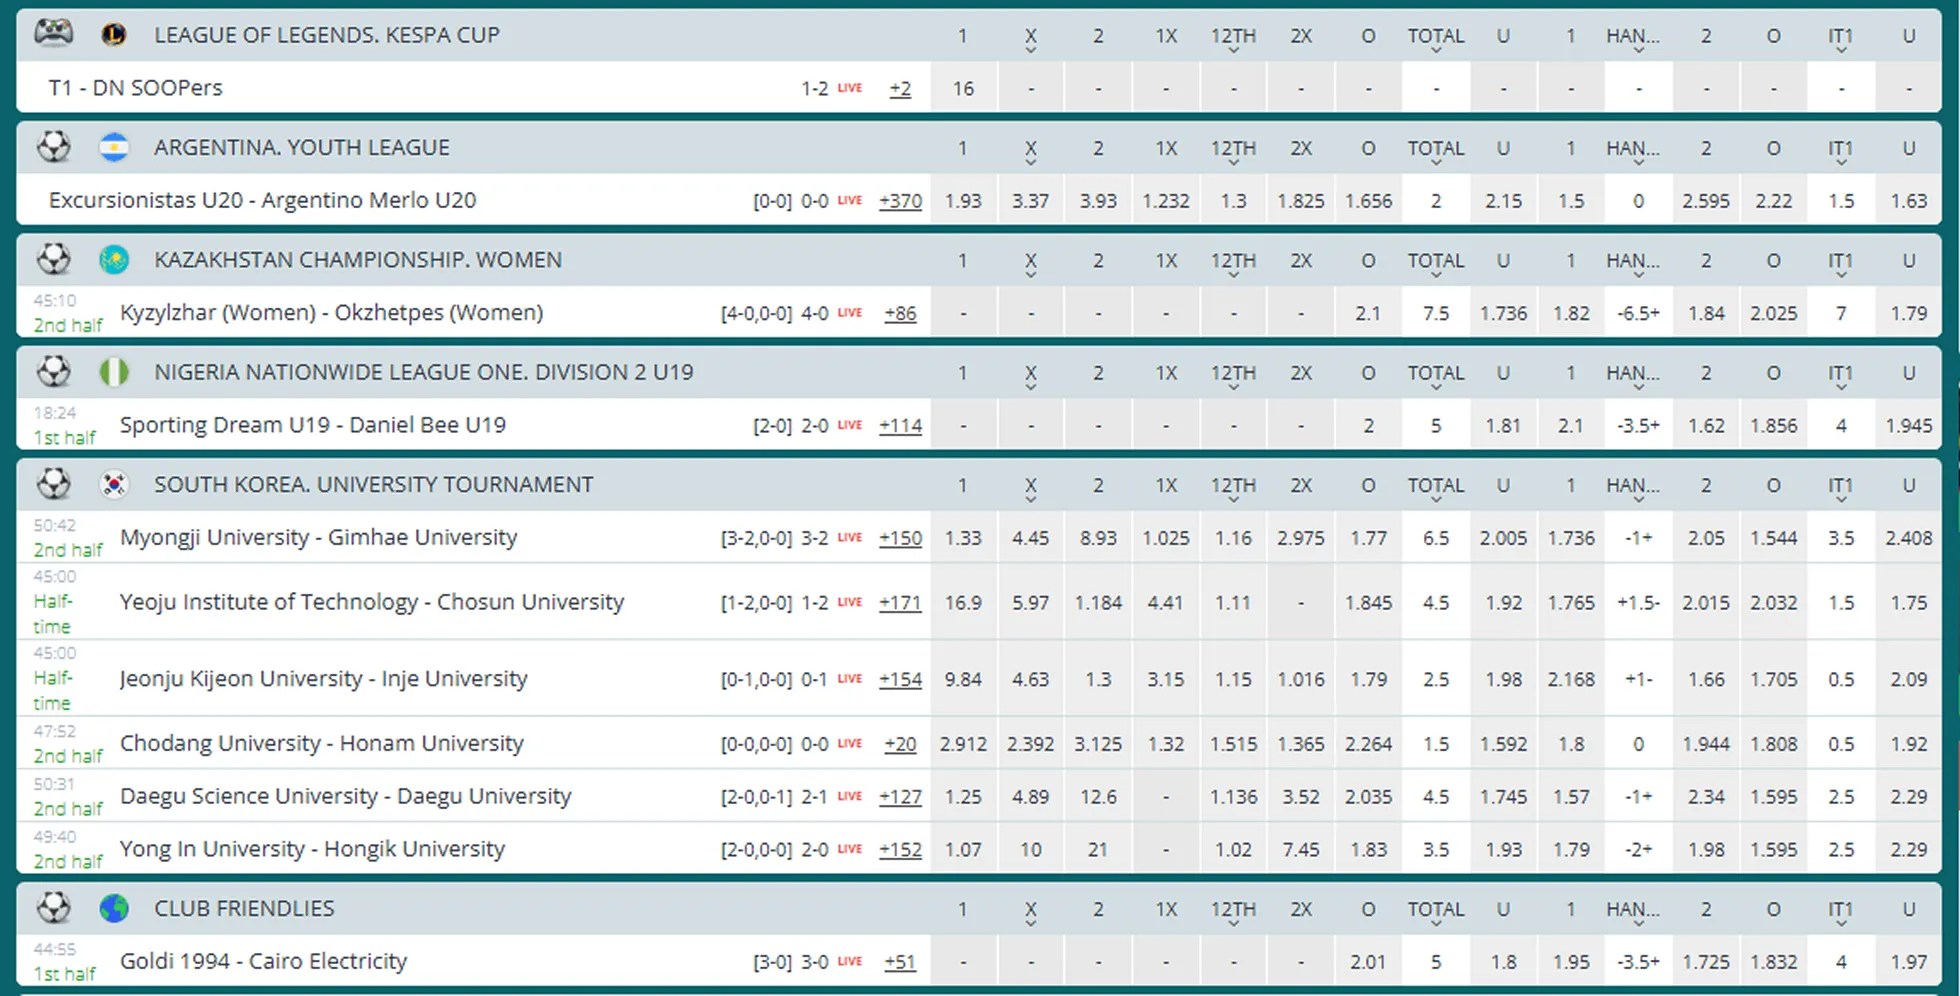Select draw odds 4.63 for Jeonju Kijeon match

tap(1030, 679)
